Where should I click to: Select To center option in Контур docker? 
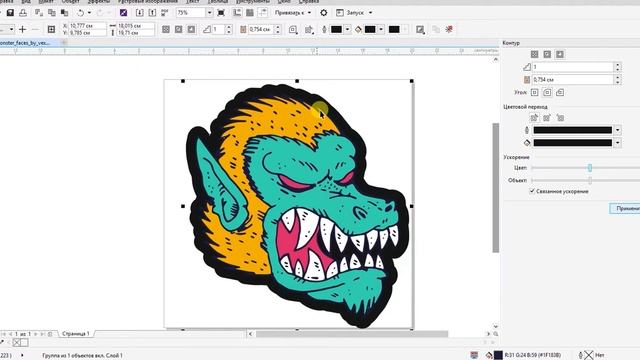coord(534,54)
